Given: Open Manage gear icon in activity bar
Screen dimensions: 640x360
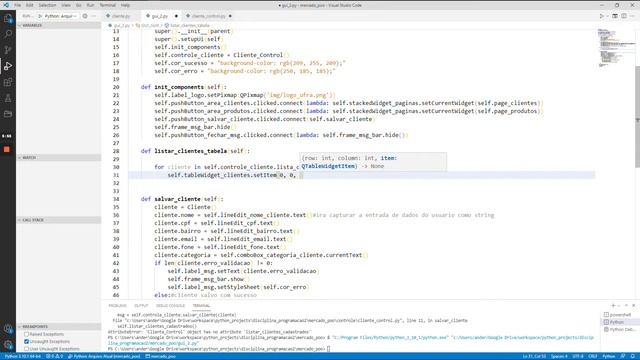Looking at the screenshot, I should [x=8, y=345].
